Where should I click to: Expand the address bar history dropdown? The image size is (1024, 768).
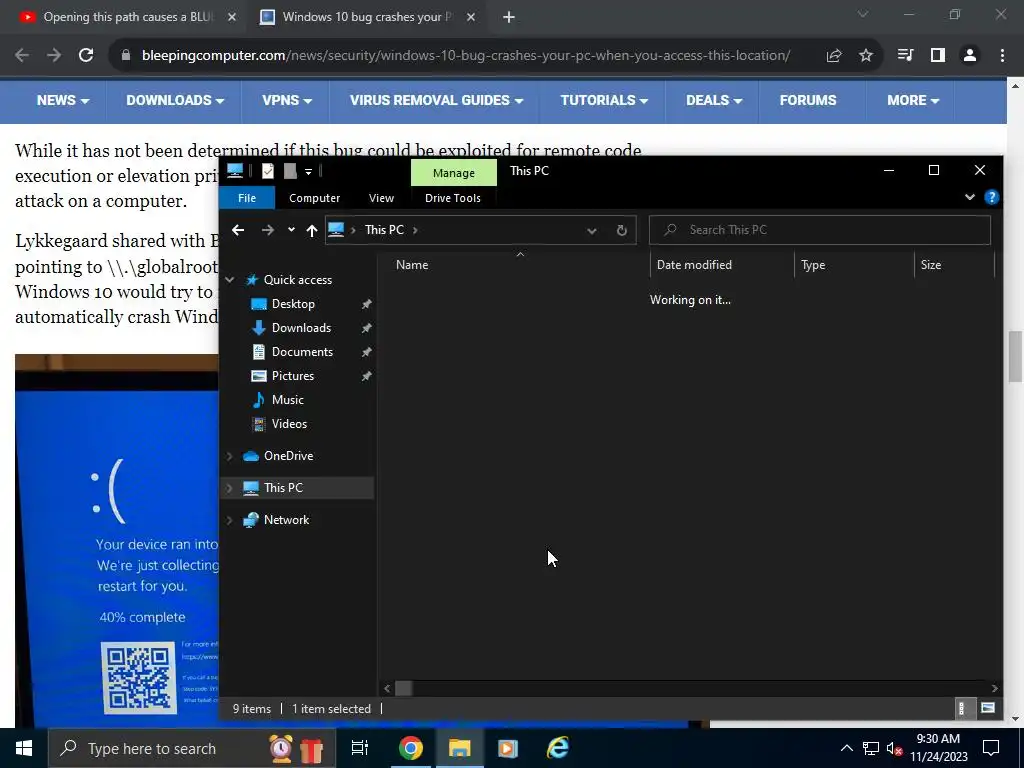click(591, 231)
